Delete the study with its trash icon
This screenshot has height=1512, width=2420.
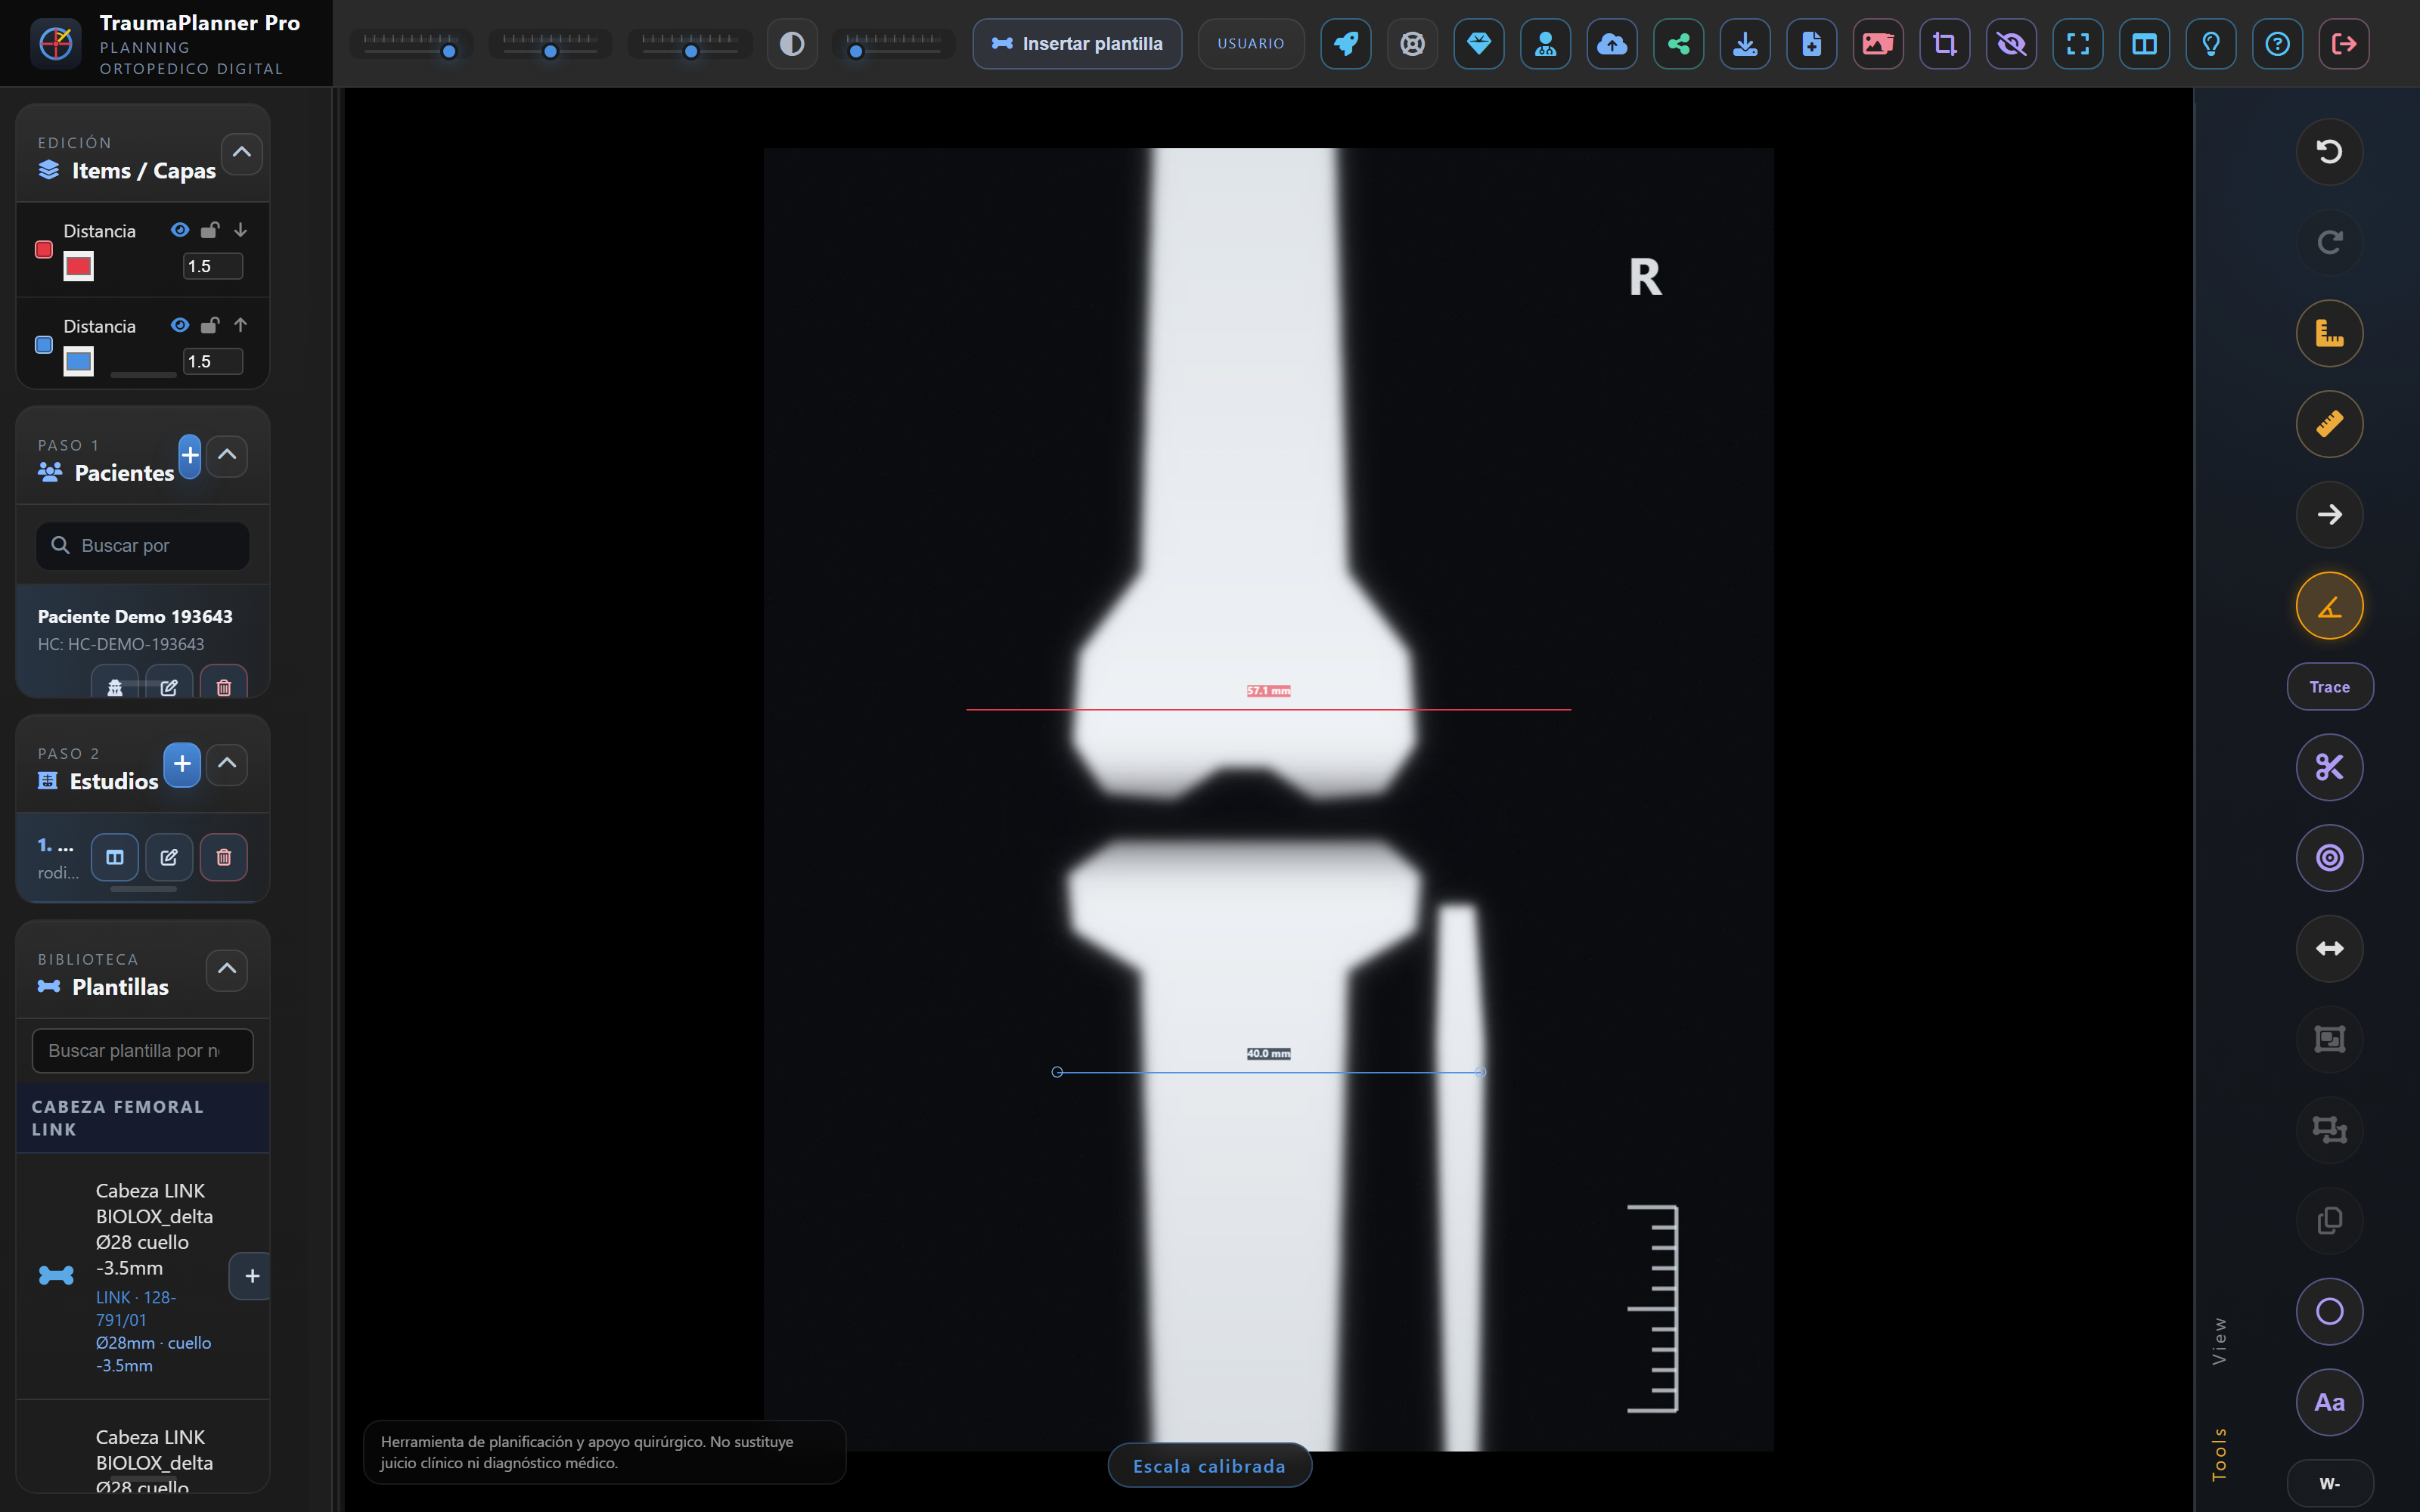[224, 857]
